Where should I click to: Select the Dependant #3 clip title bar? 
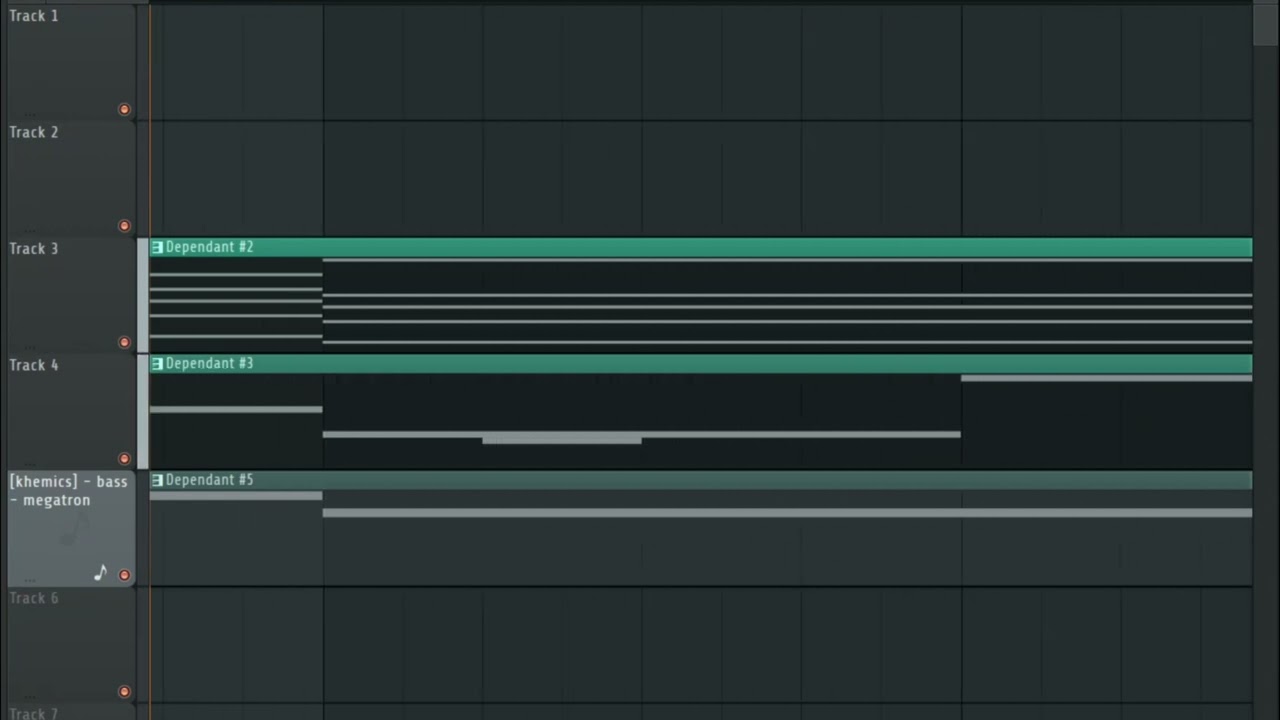pyautogui.click(x=701, y=364)
